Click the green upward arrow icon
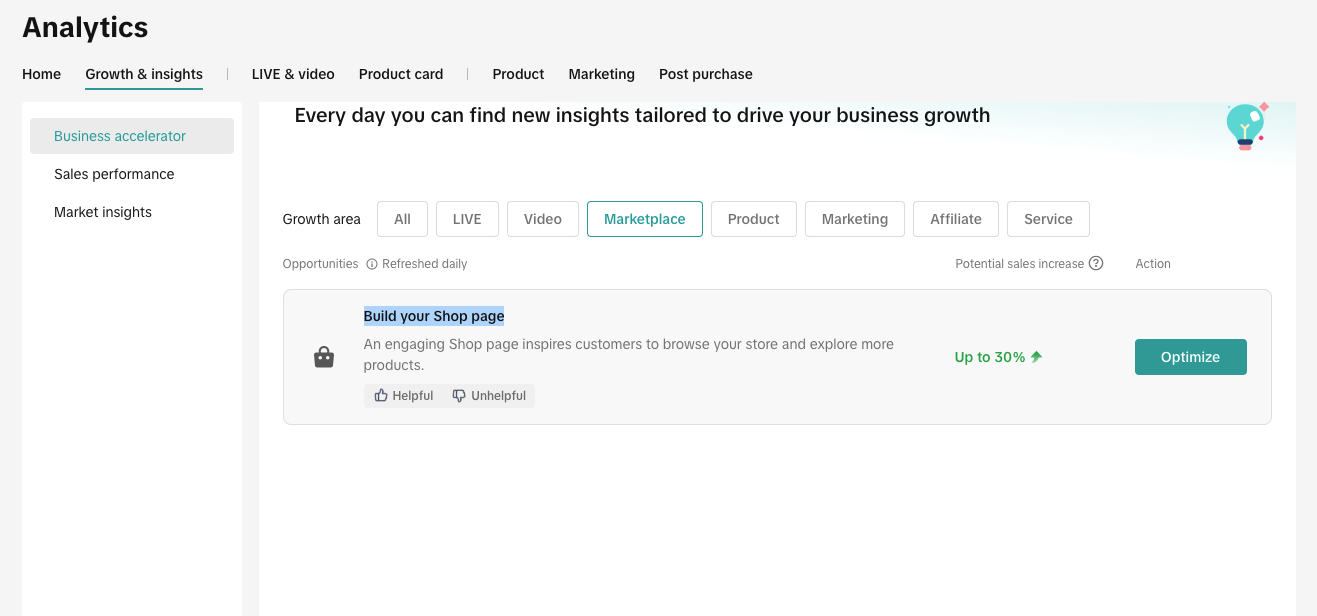The height and width of the screenshot is (616, 1317). tap(1036, 357)
